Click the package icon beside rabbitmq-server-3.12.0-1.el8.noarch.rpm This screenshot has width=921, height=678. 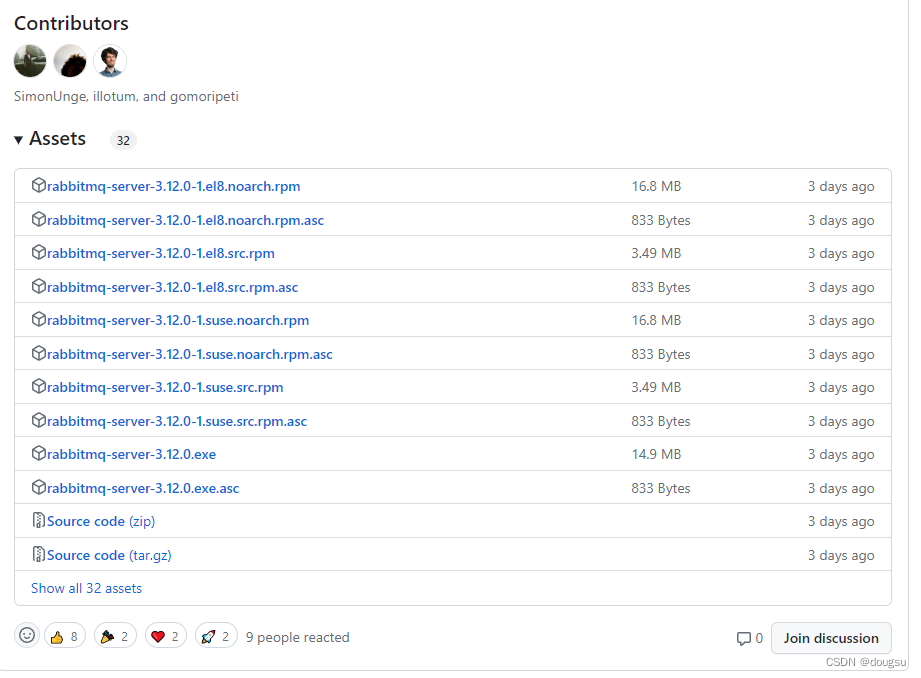38,185
